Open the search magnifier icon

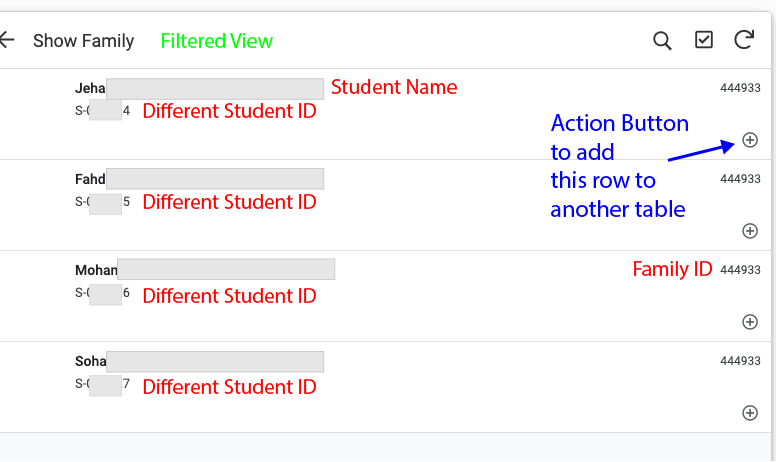(662, 41)
